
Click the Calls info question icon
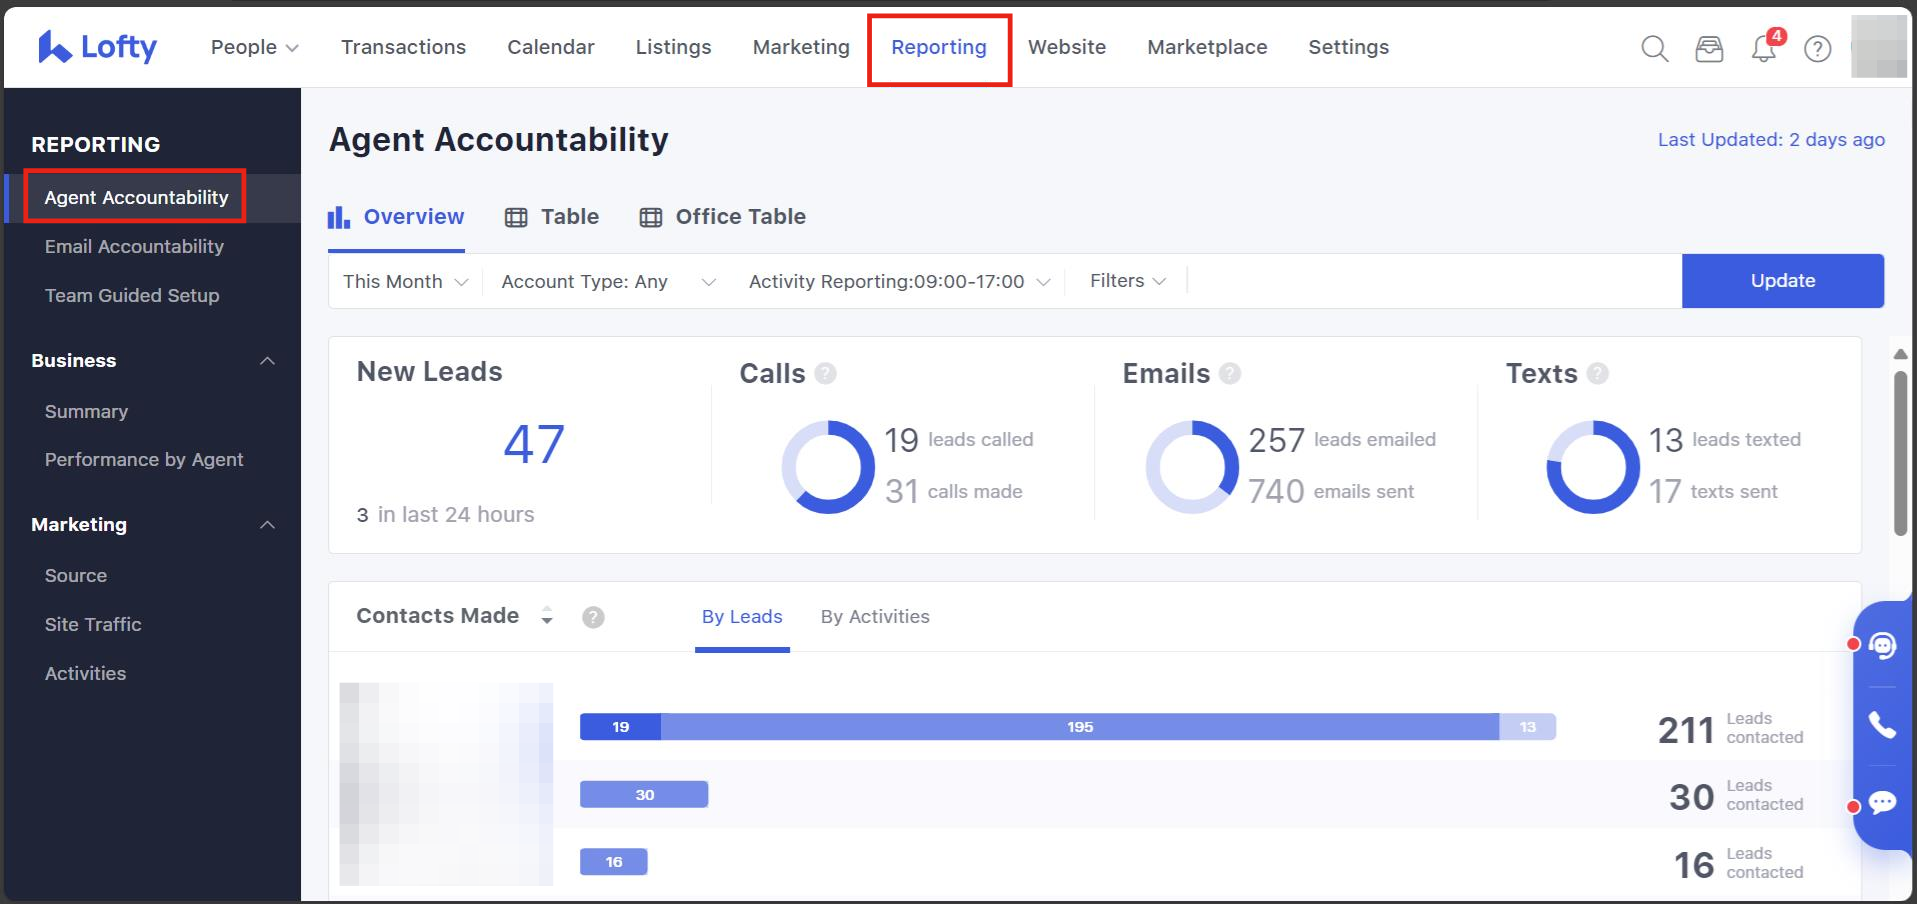pyautogui.click(x=825, y=373)
